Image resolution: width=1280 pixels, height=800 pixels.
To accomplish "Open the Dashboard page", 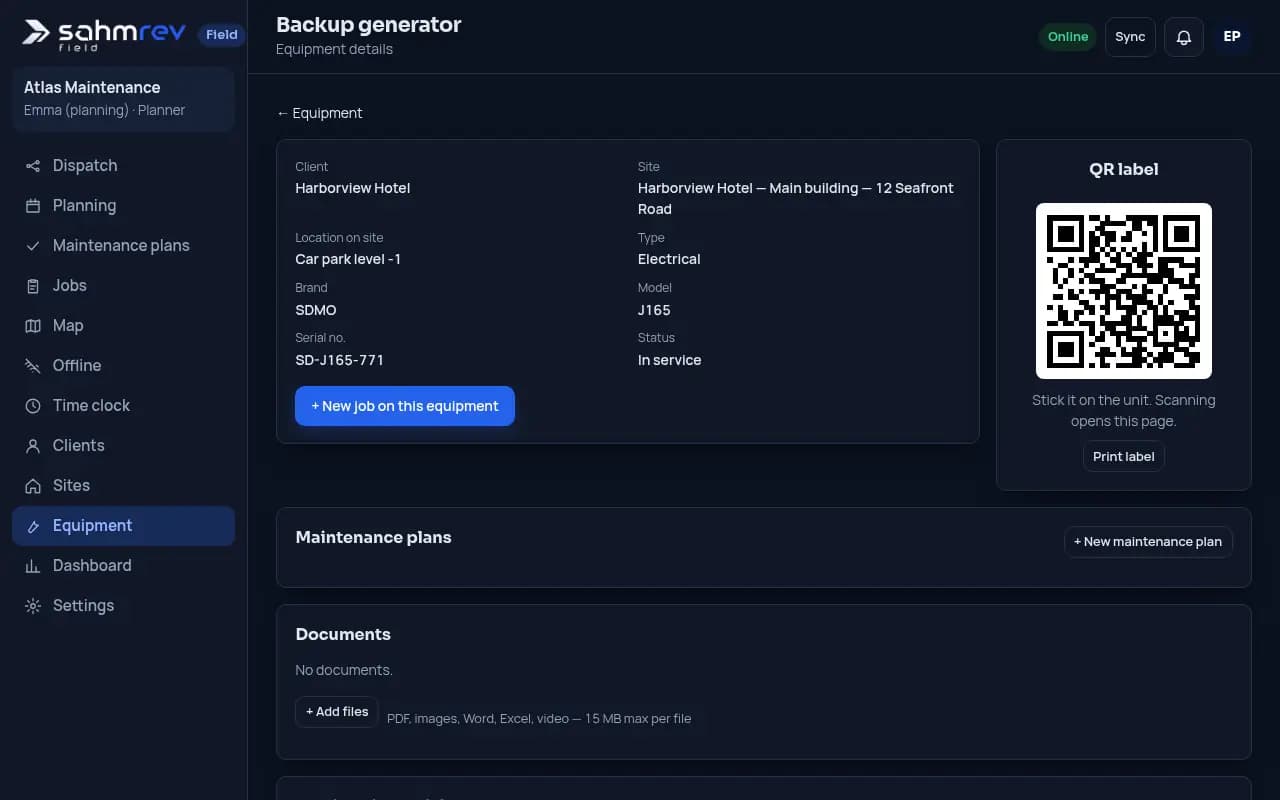I will pos(124,566).
